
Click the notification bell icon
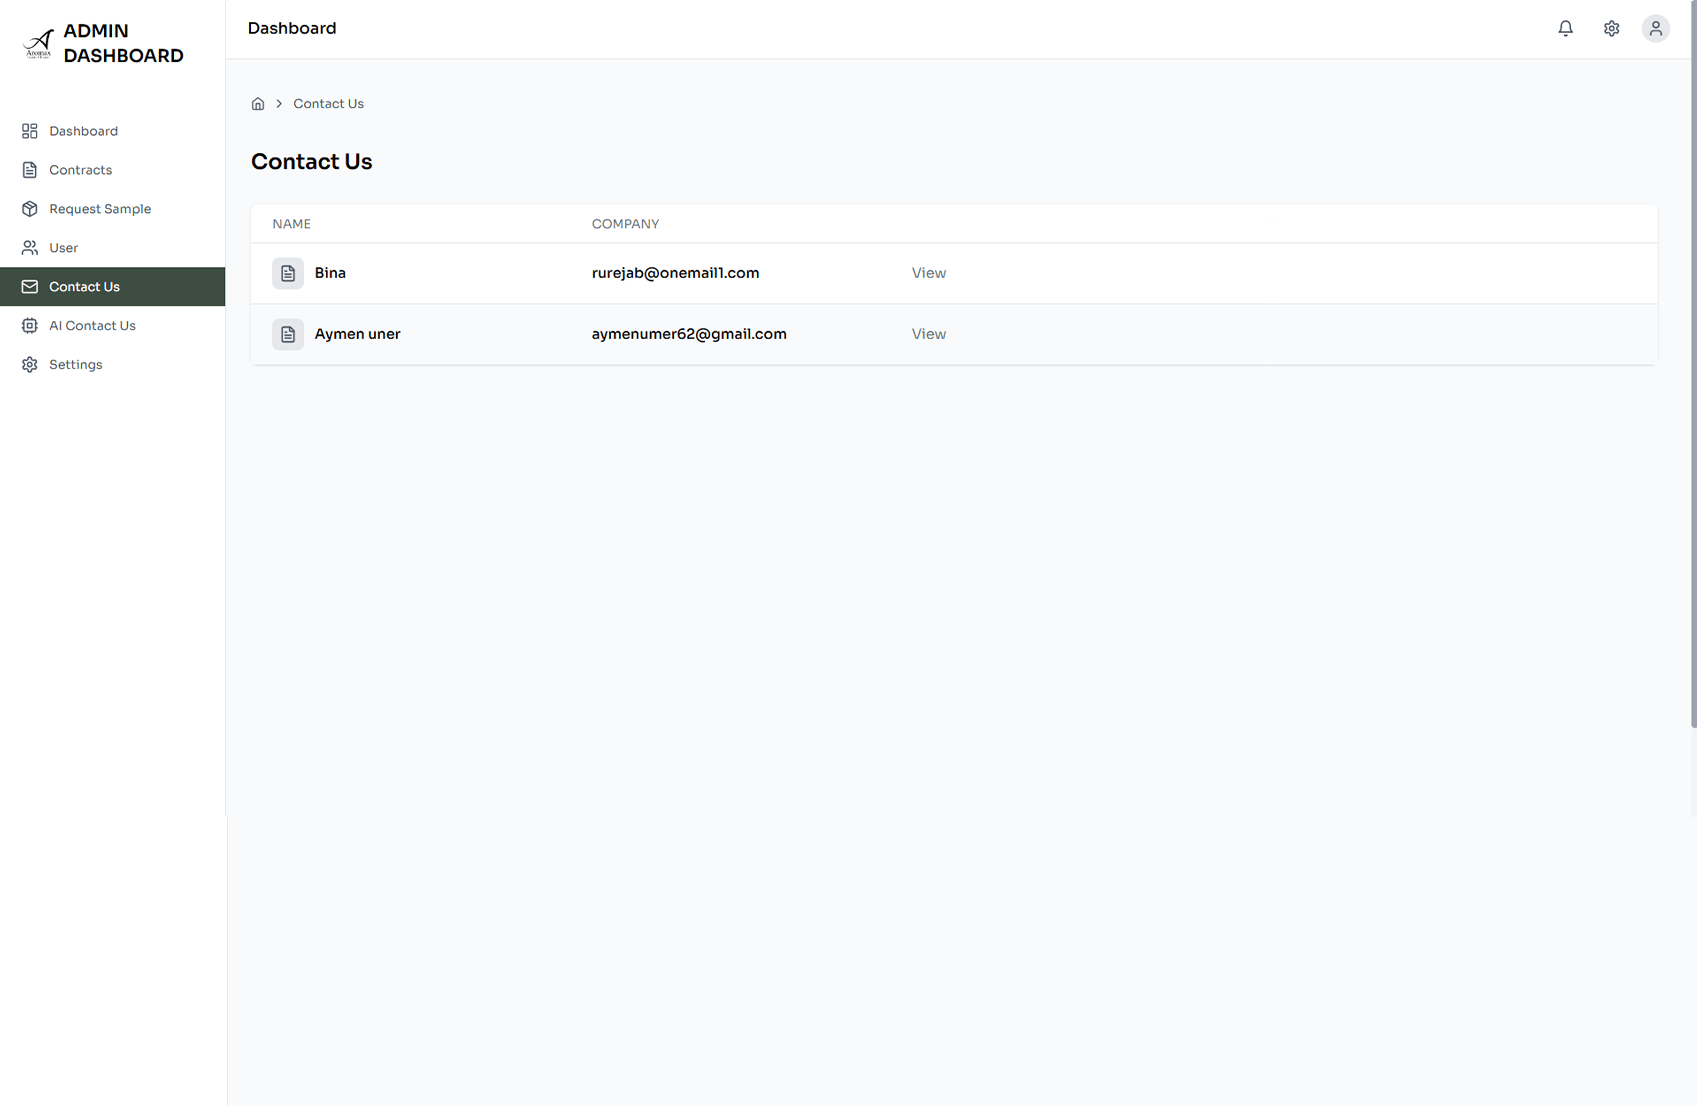pyautogui.click(x=1565, y=29)
